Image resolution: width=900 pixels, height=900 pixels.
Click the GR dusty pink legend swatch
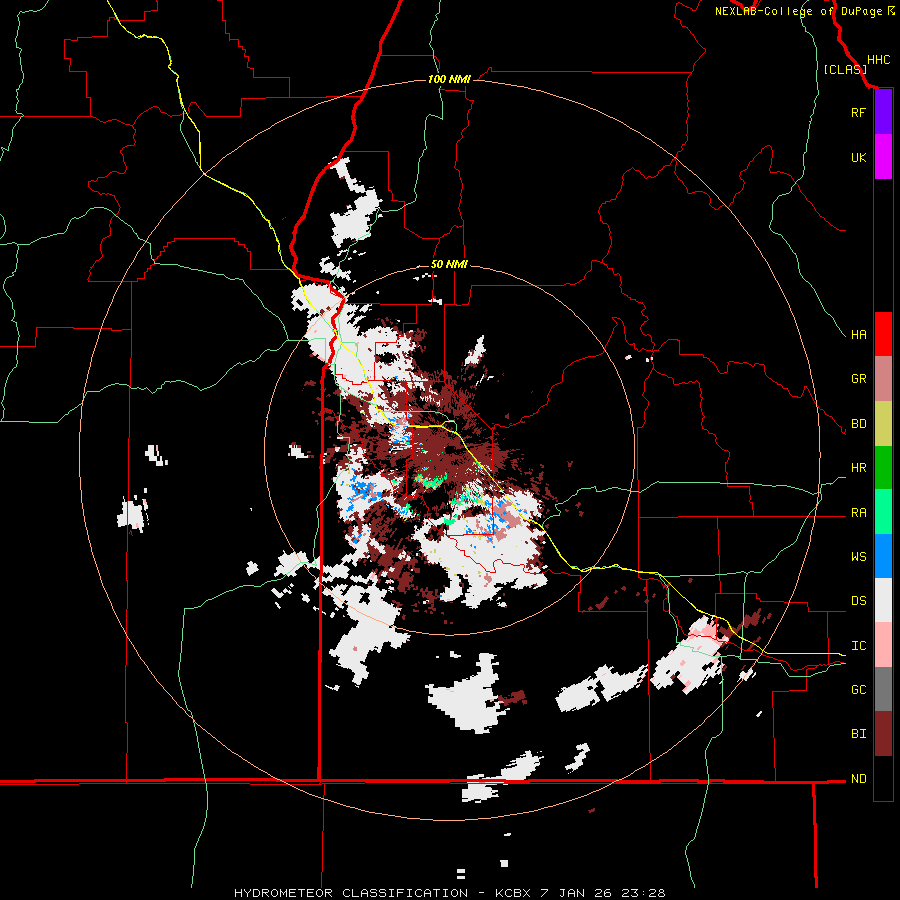coord(883,379)
